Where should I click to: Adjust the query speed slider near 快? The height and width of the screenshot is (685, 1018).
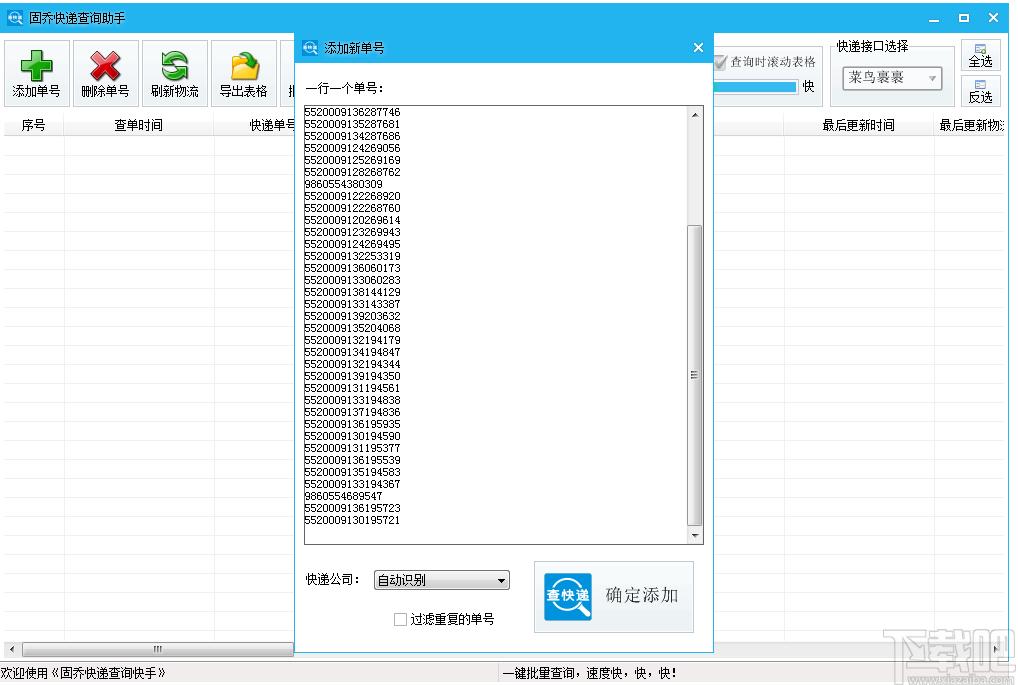(x=756, y=87)
